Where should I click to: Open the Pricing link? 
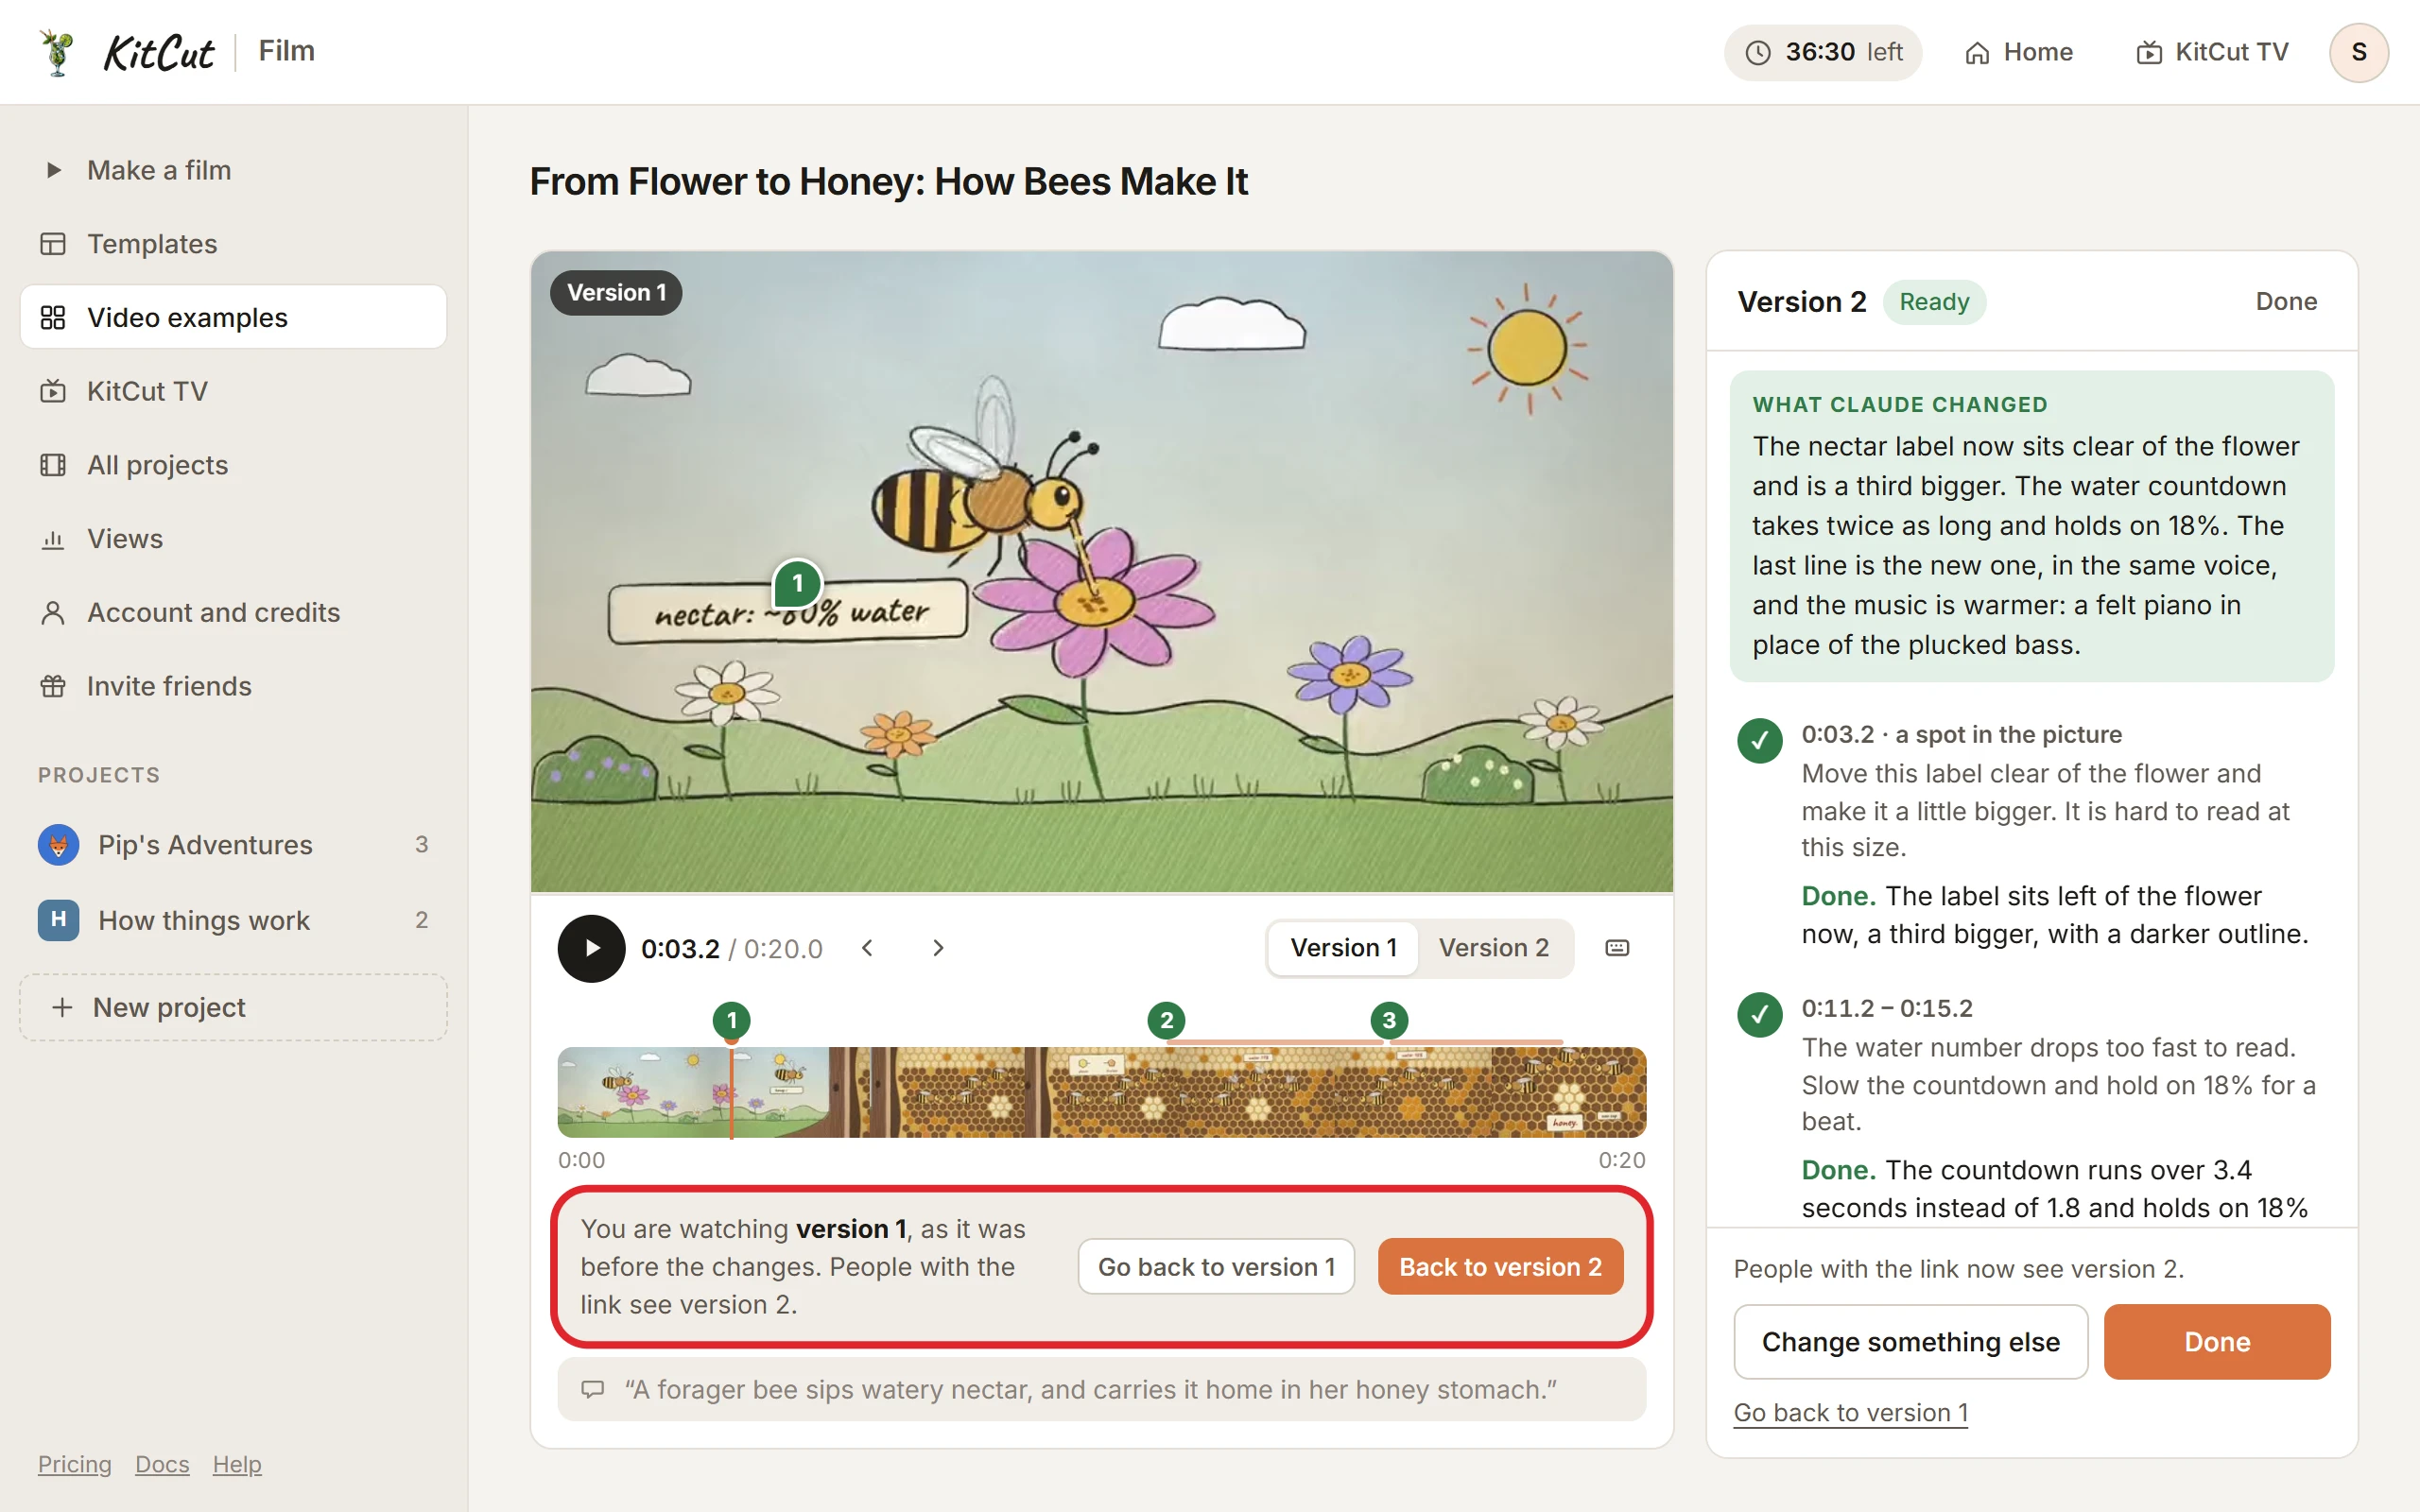75,1464
